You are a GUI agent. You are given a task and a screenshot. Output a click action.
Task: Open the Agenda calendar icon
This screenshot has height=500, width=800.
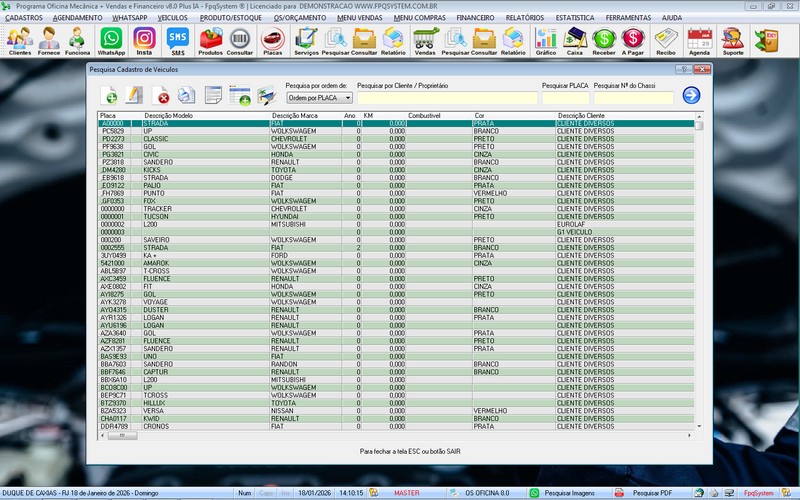coord(699,40)
